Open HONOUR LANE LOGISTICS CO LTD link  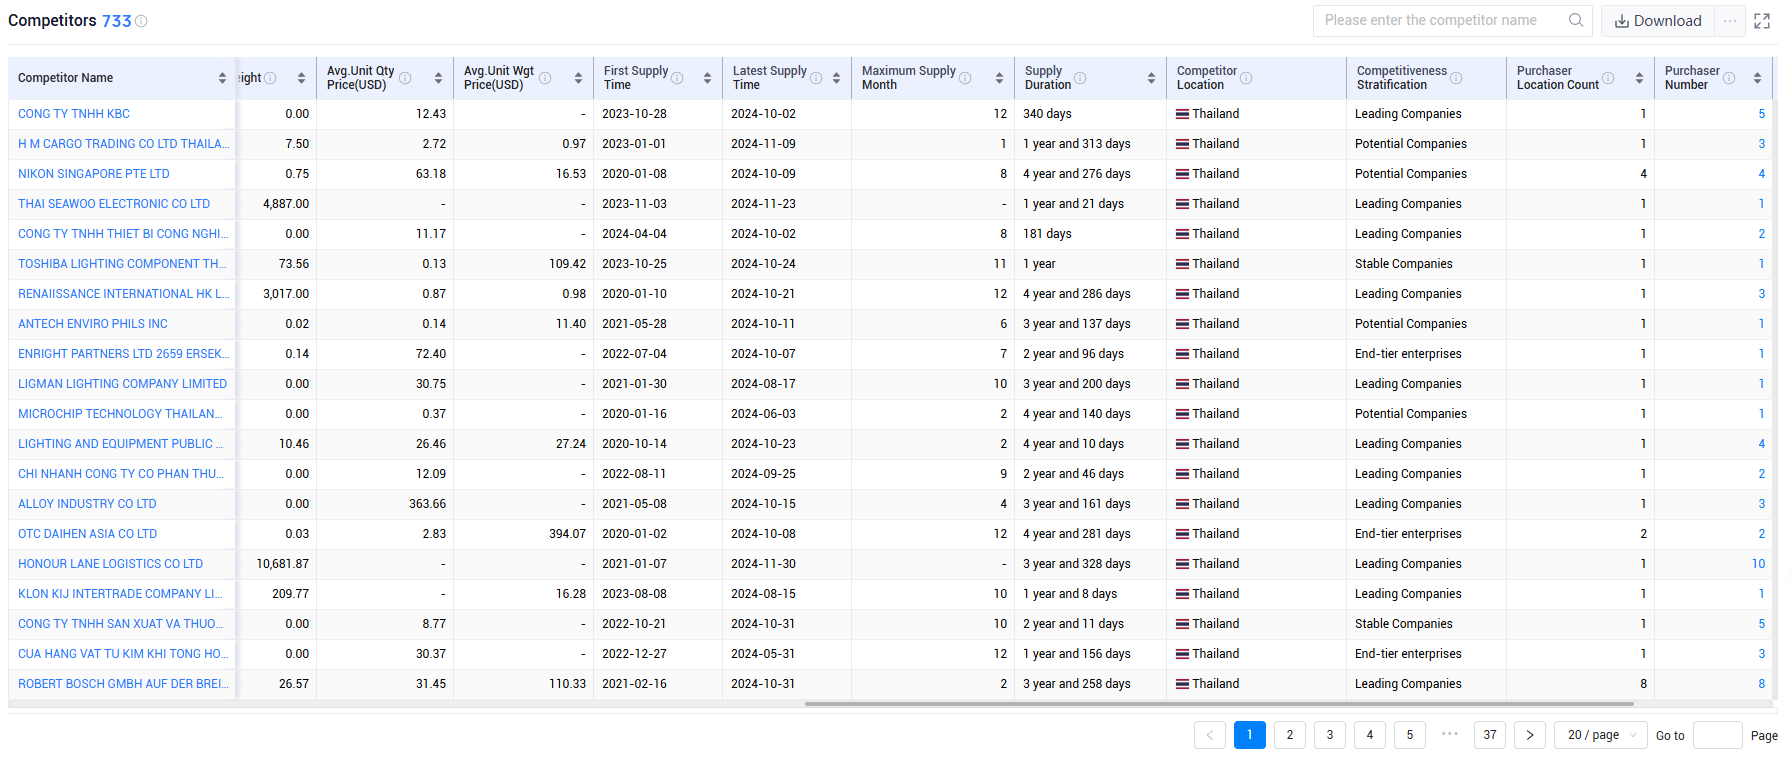110,564
